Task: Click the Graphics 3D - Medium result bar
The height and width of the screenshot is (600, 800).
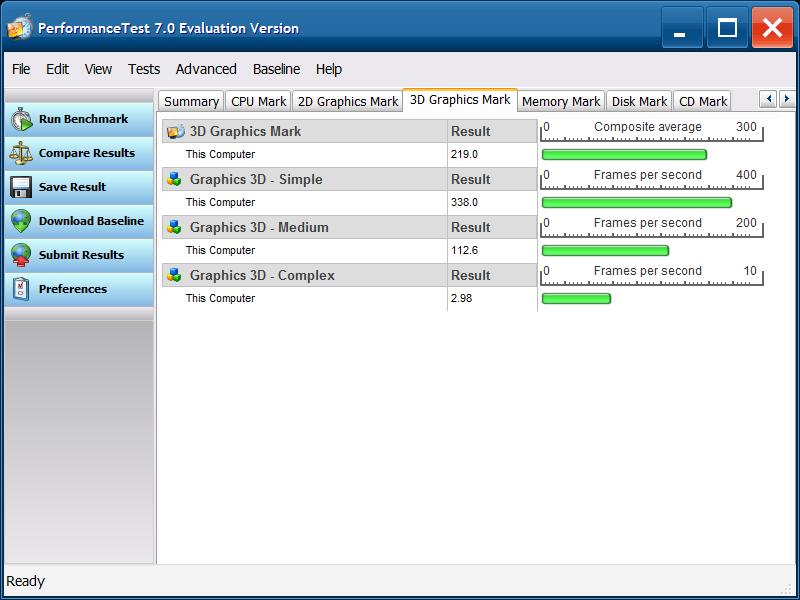Action: point(605,251)
